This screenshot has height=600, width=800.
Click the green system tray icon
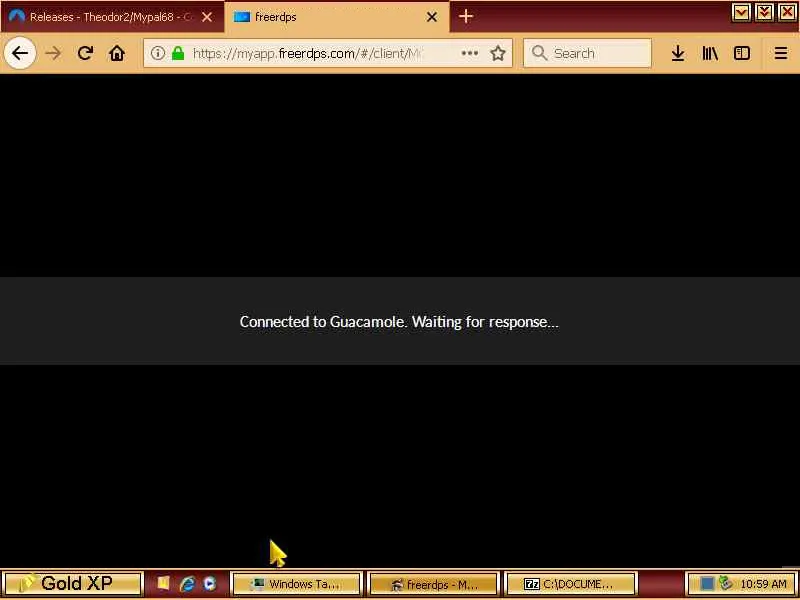(726, 583)
